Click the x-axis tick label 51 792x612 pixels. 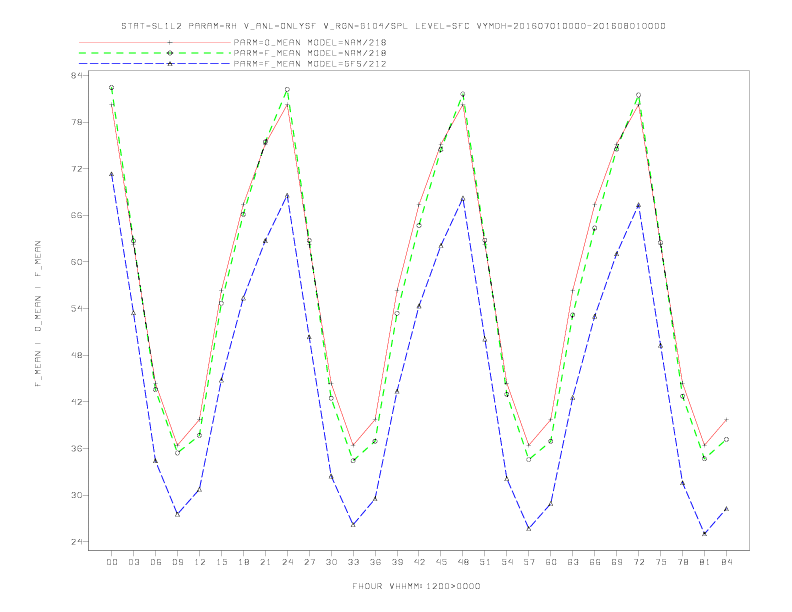(x=485, y=562)
